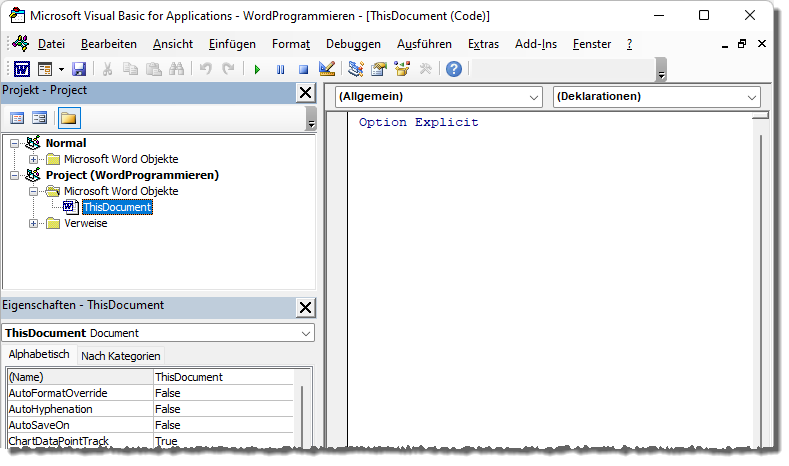Click the View Microsoft Word toolbar icon

22,69
